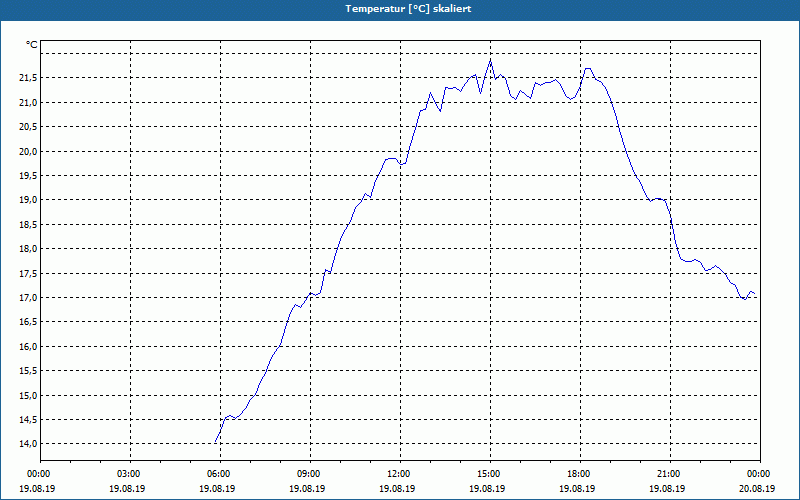800x500 pixels.
Task: Select the 19.08.19 date under 06:00
Action: (217, 488)
